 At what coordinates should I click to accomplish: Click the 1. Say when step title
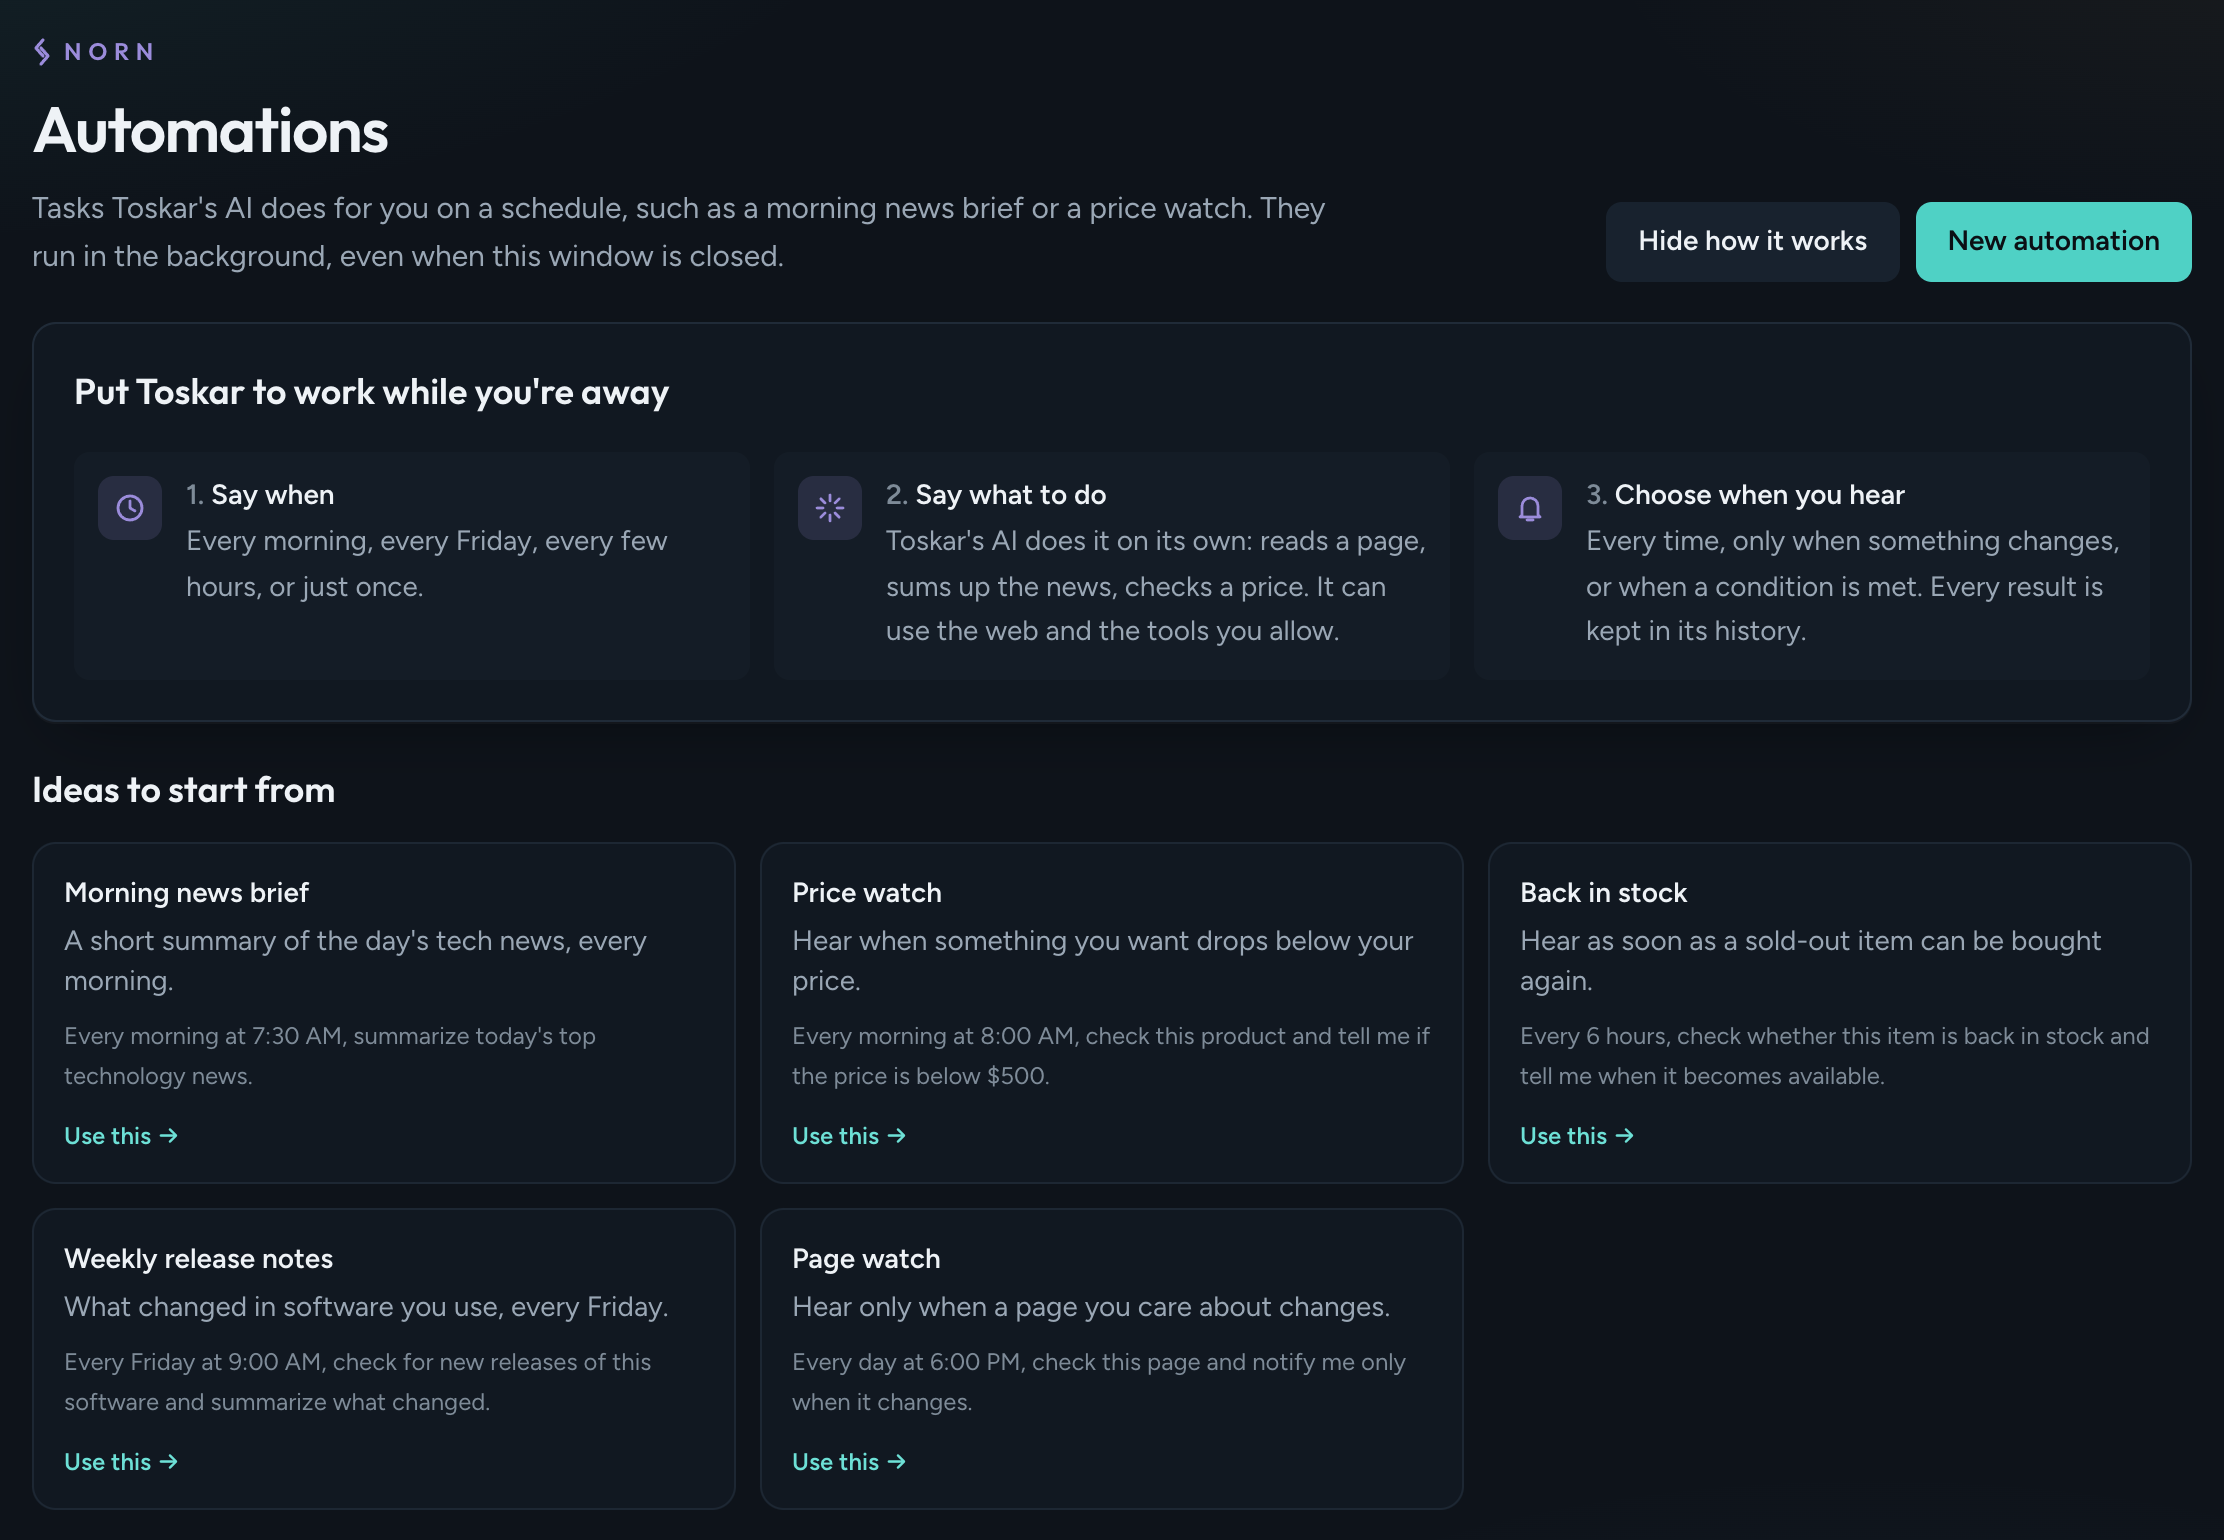[x=260, y=494]
